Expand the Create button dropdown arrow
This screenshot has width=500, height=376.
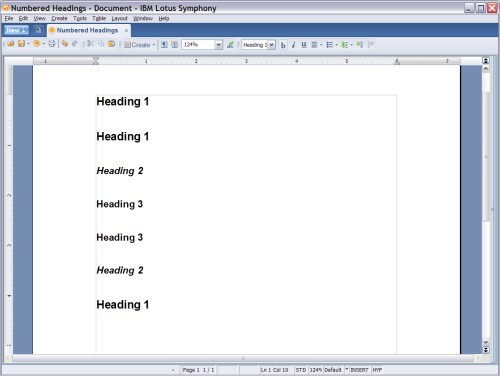pyautogui.click(x=154, y=45)
